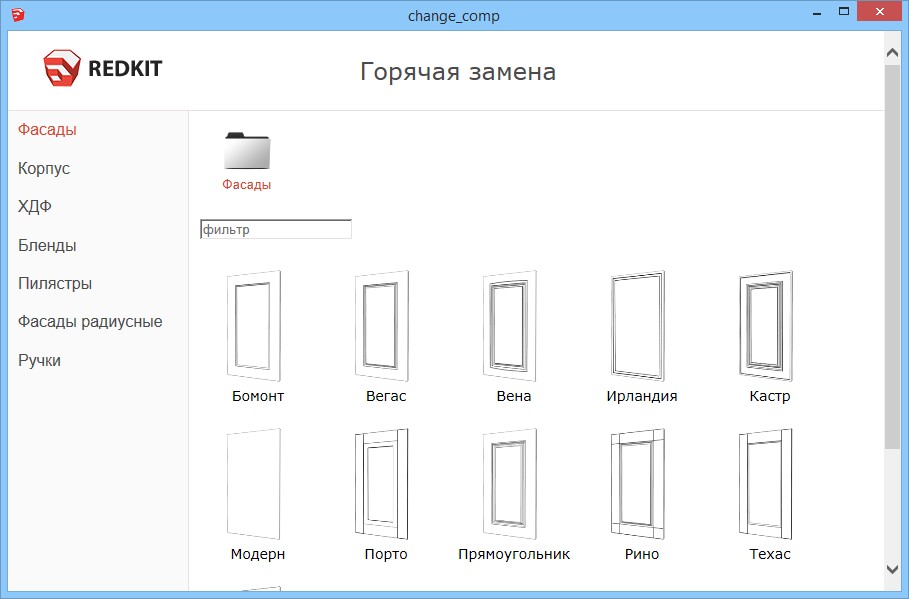Select the Кастр facade thumbnail
Screen dimensions: 909x599
pyautogui.click(x=765, y=325)
